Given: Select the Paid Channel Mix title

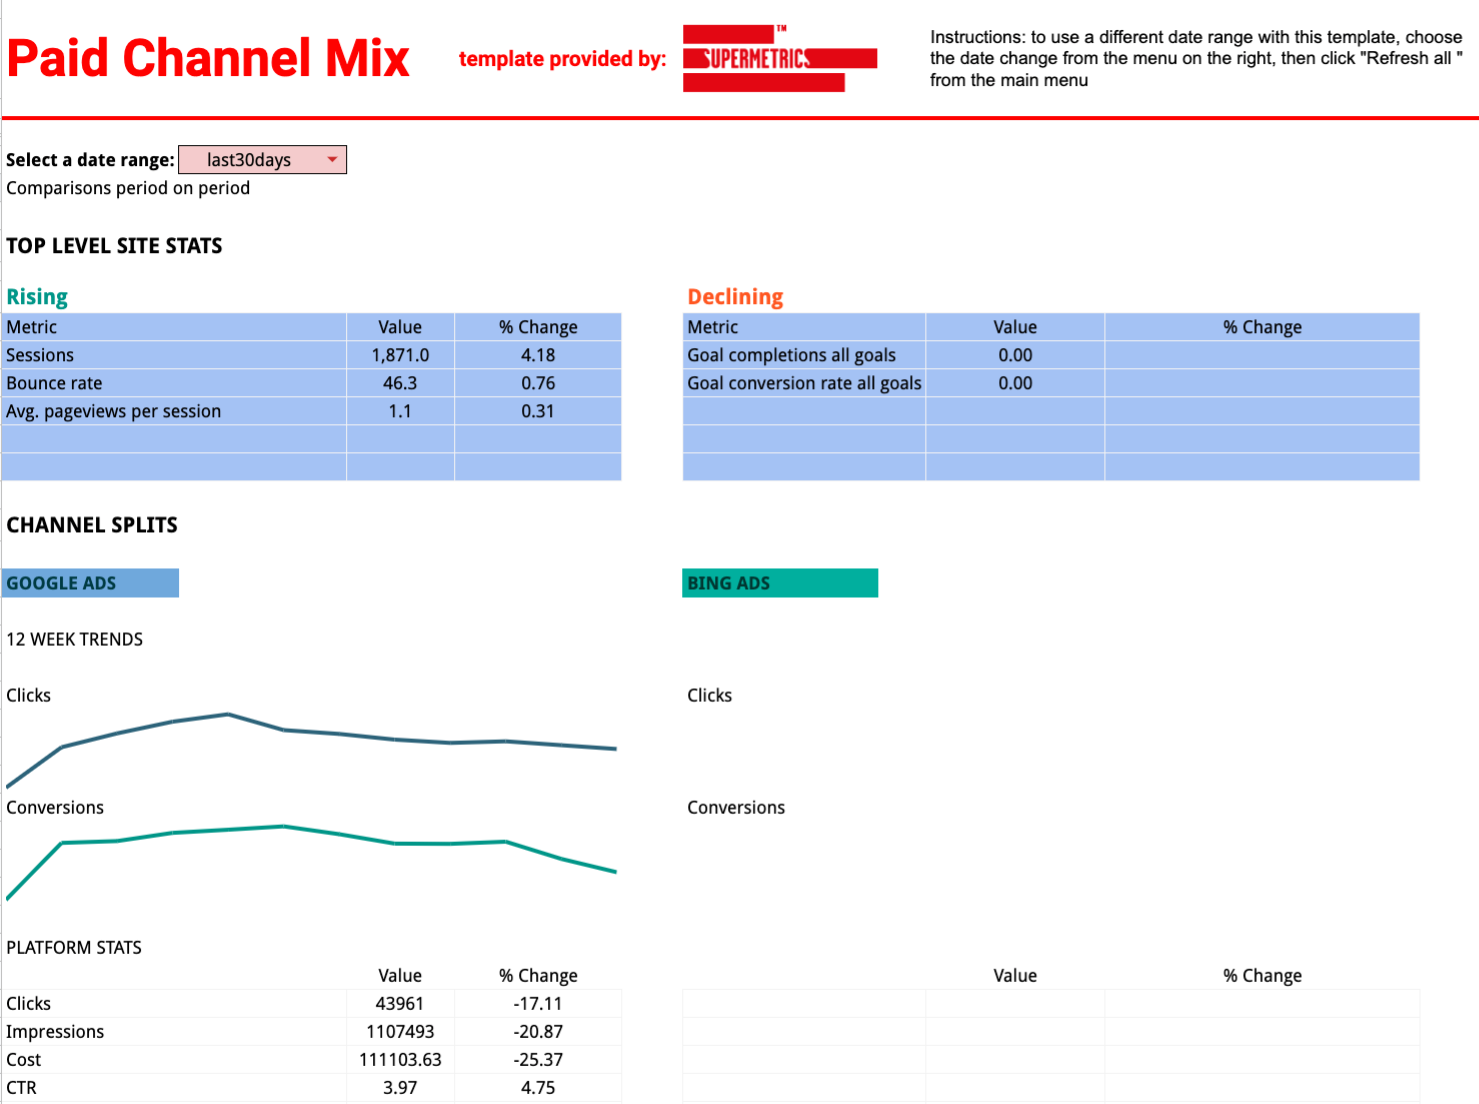Looking at the screenshot, I should pos(208,58).
